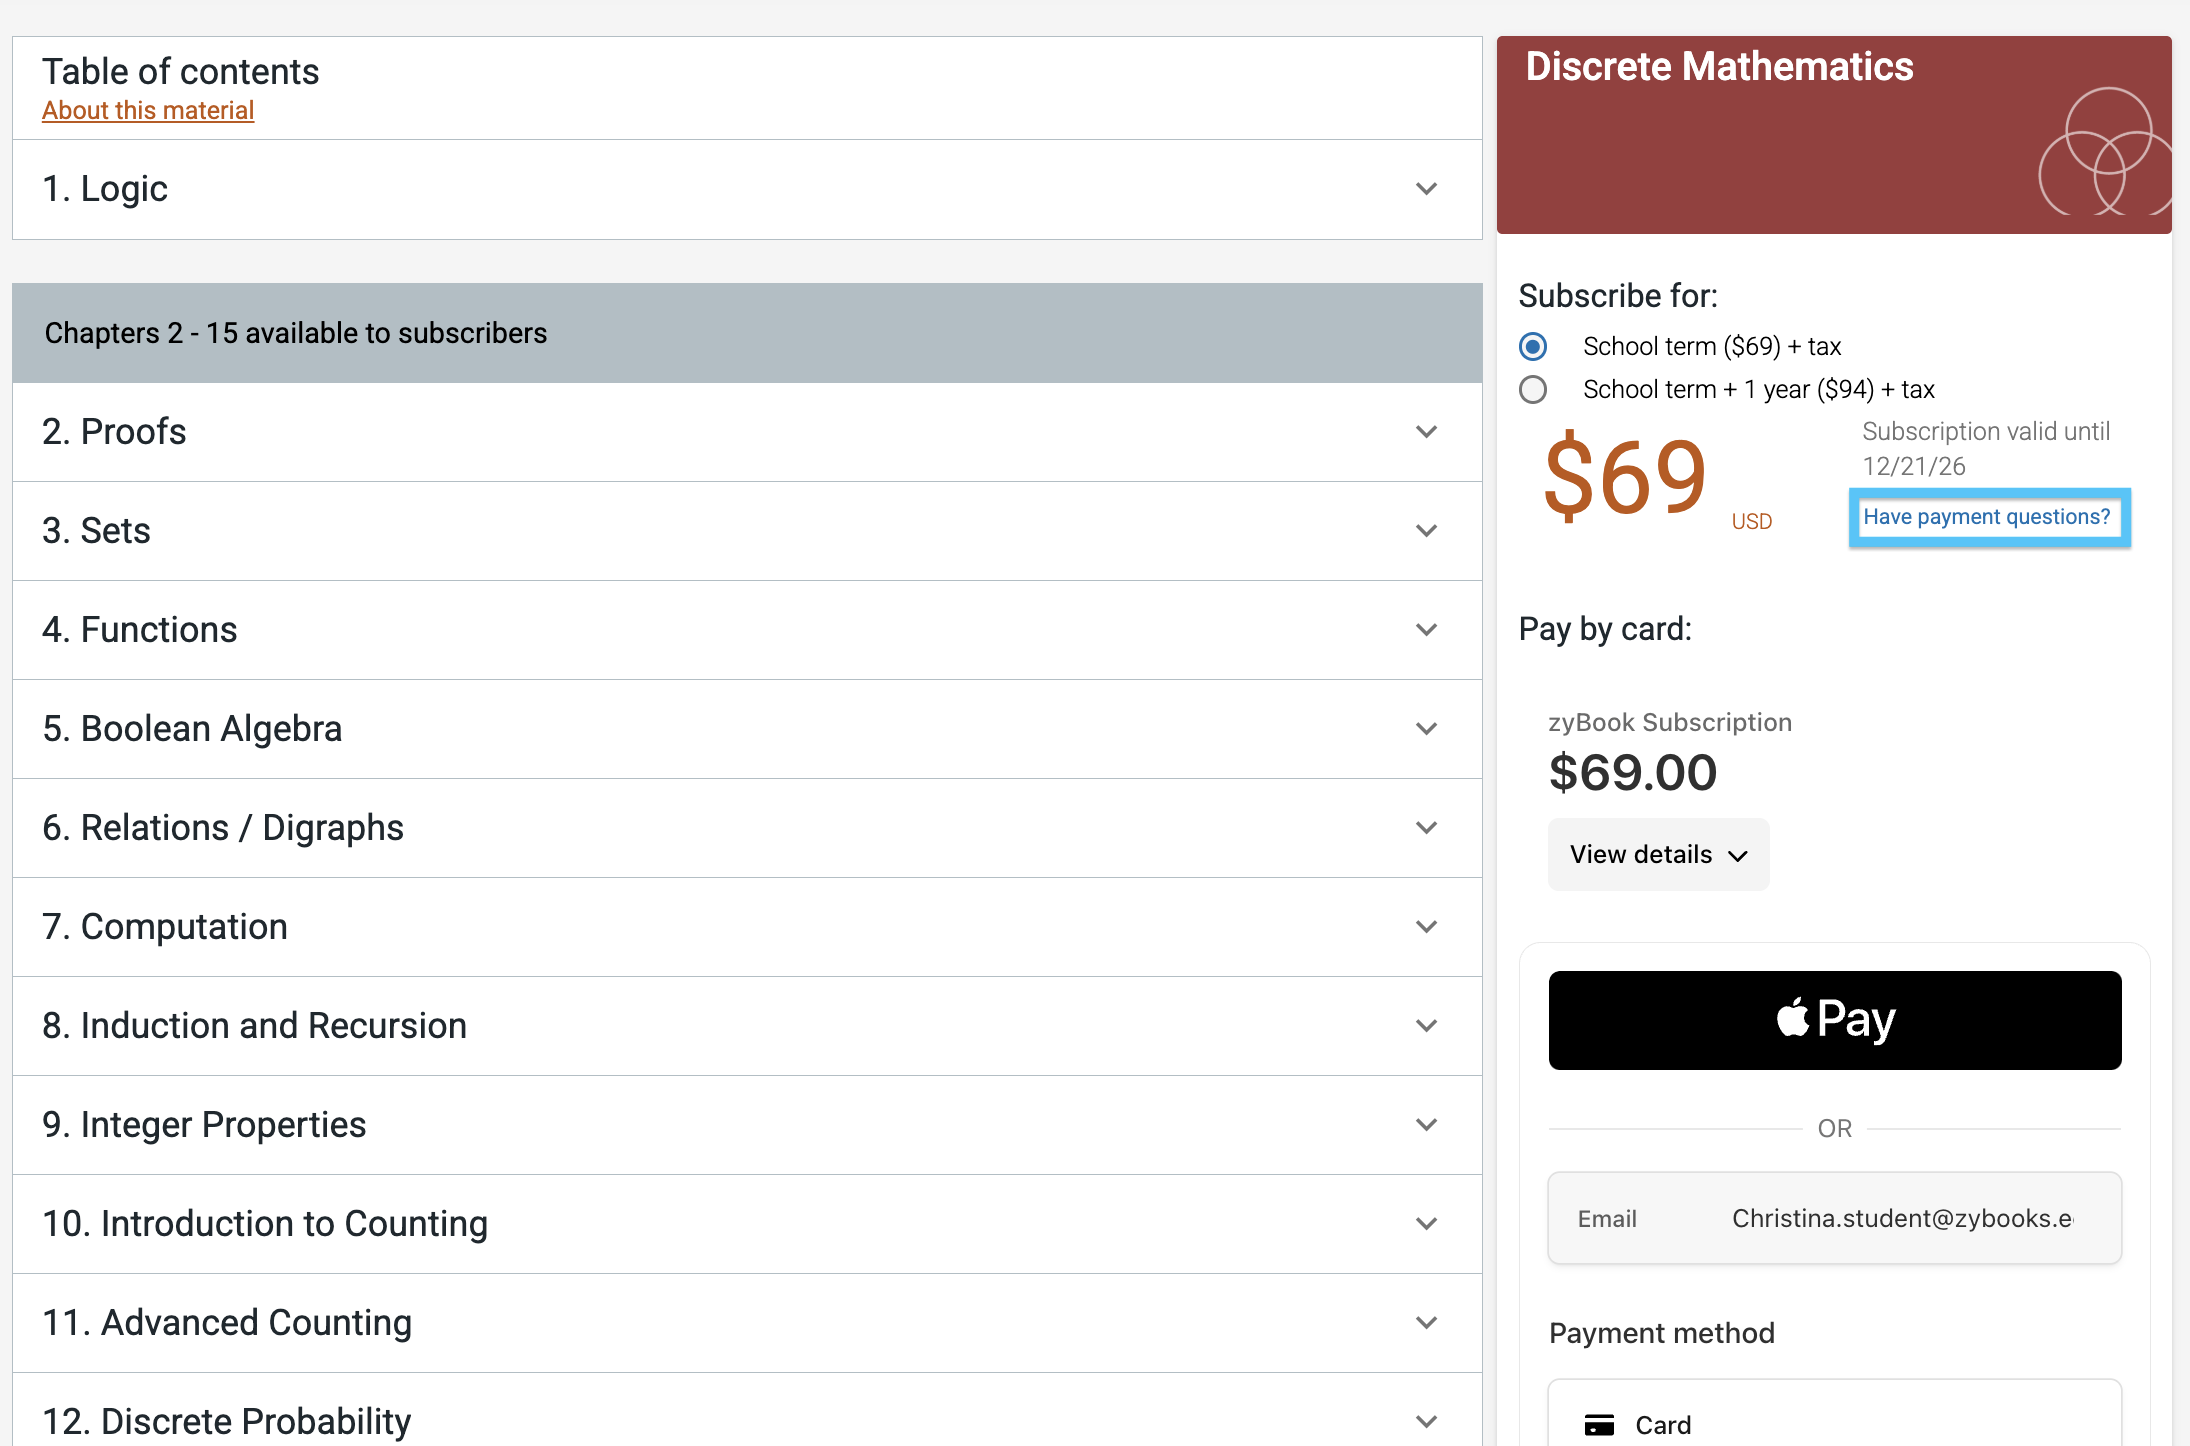Image resolution: width=2190 pixels, height=1446 pixels.
Task: Expand the 11. Advanced Counting chevron
Action: click(x=1426, y=1323)
